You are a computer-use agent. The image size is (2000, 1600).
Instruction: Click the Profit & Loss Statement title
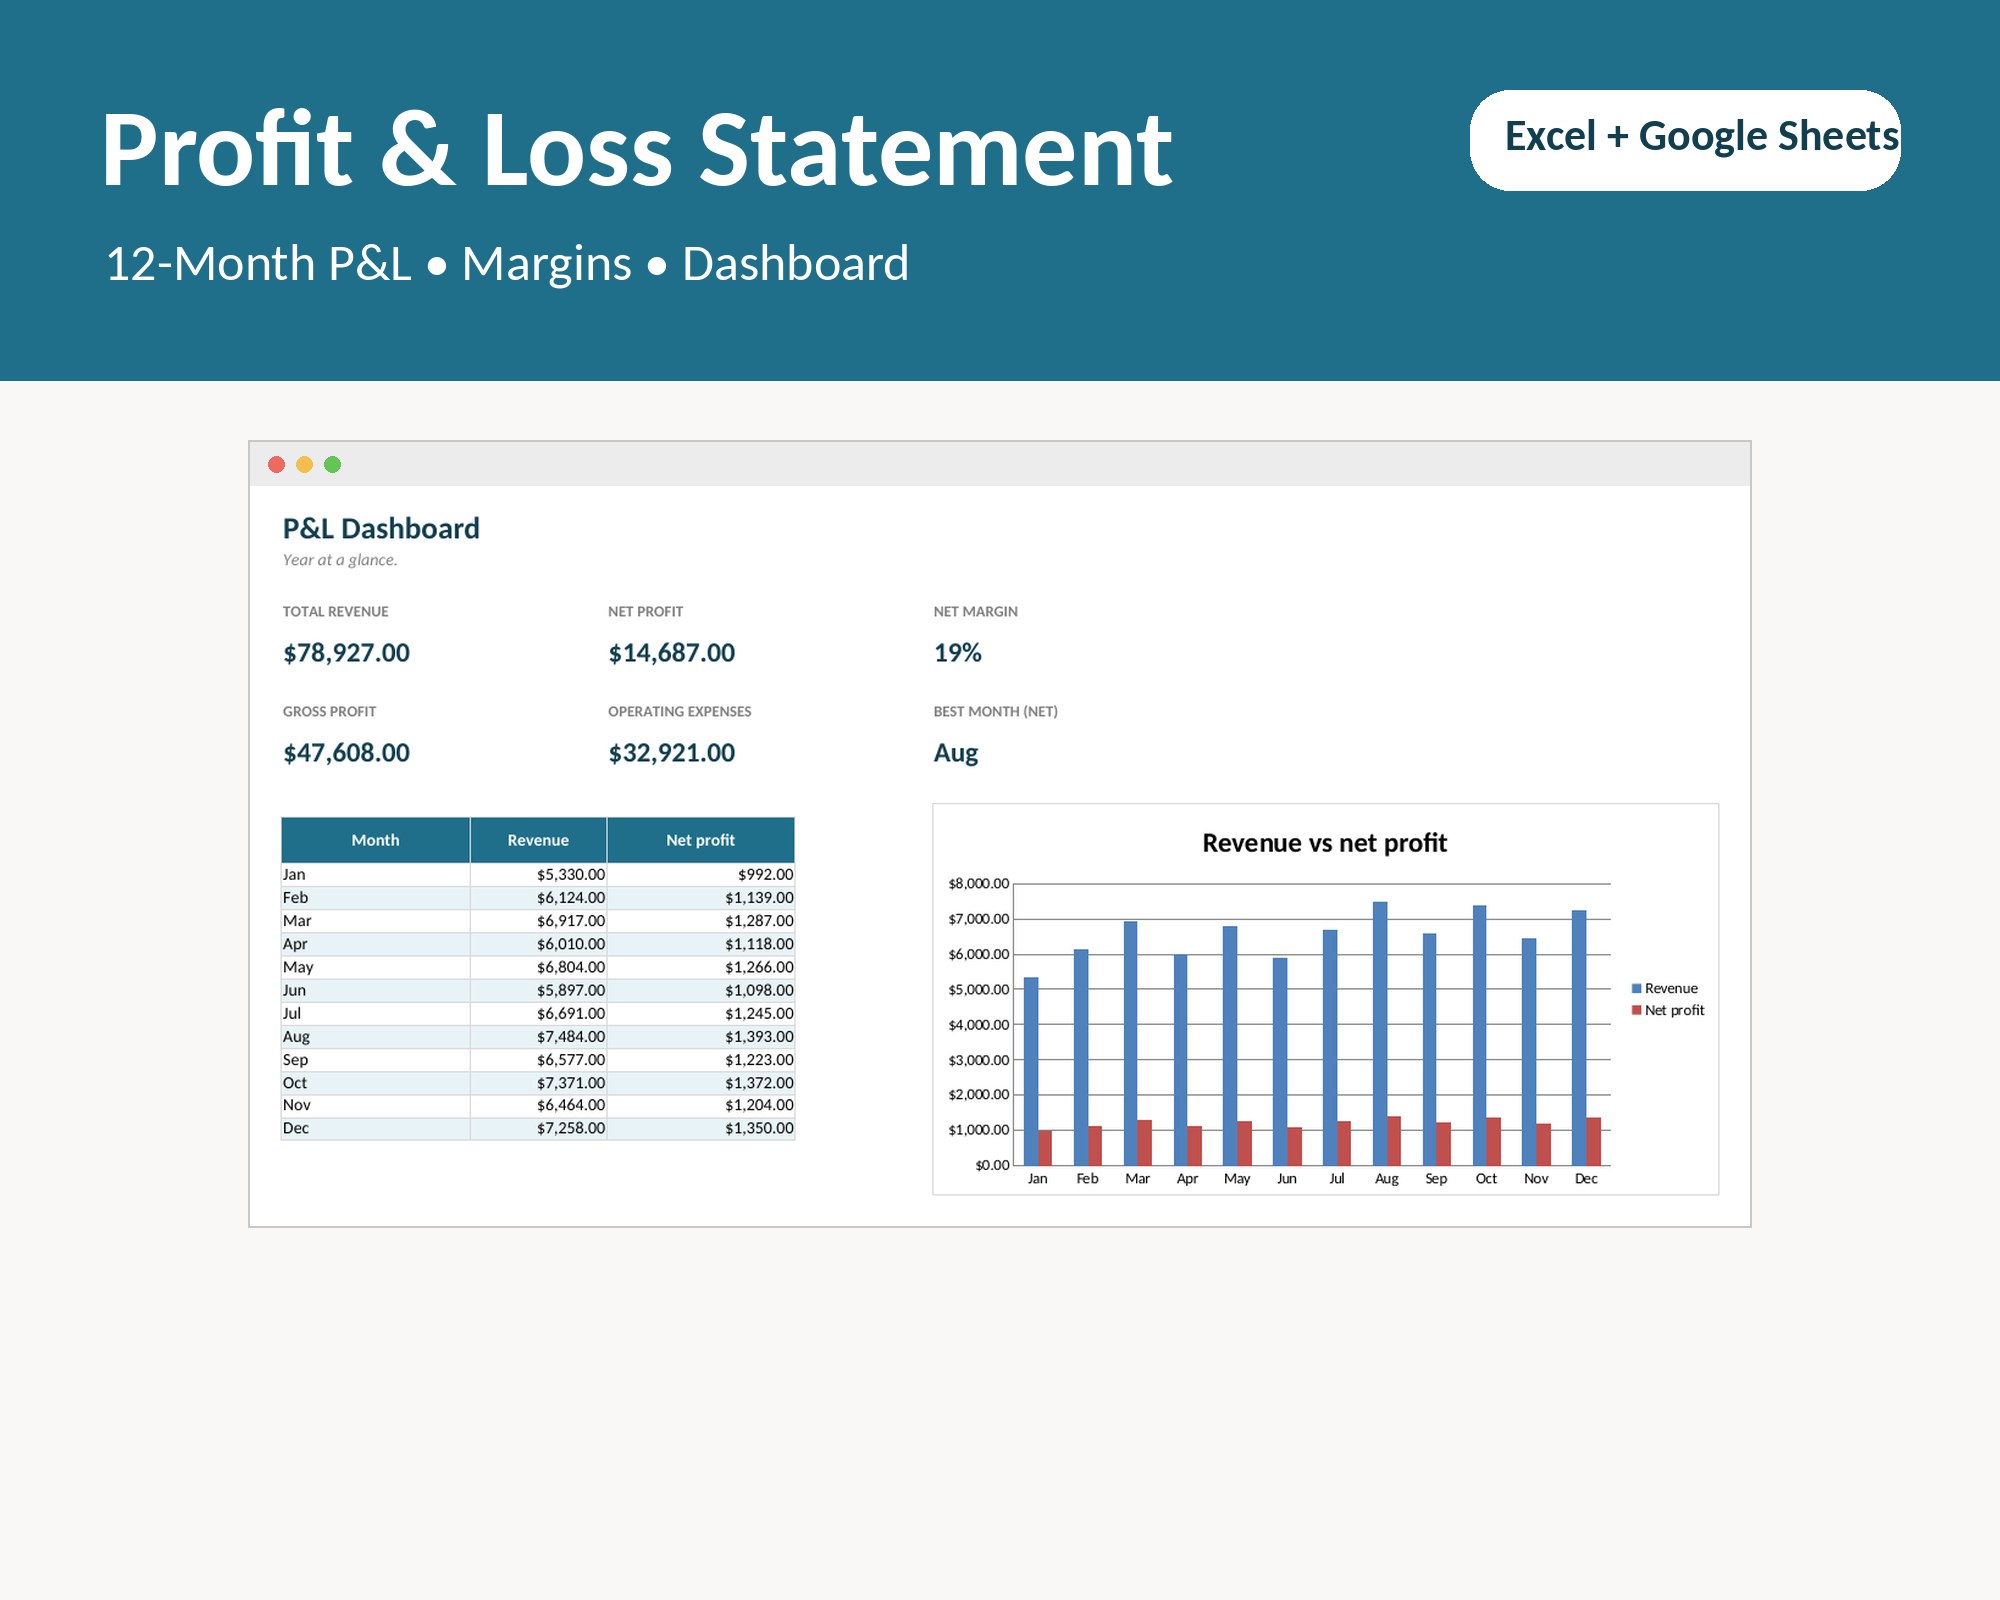point(636,150)
